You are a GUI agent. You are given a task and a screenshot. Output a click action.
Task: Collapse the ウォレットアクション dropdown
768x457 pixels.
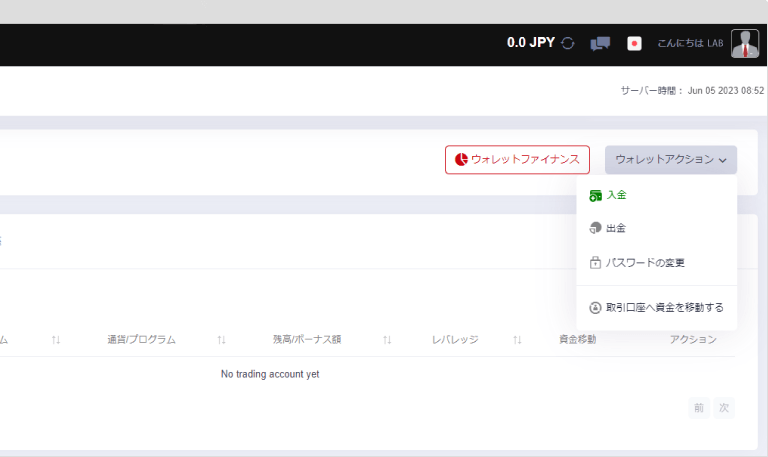671,160
